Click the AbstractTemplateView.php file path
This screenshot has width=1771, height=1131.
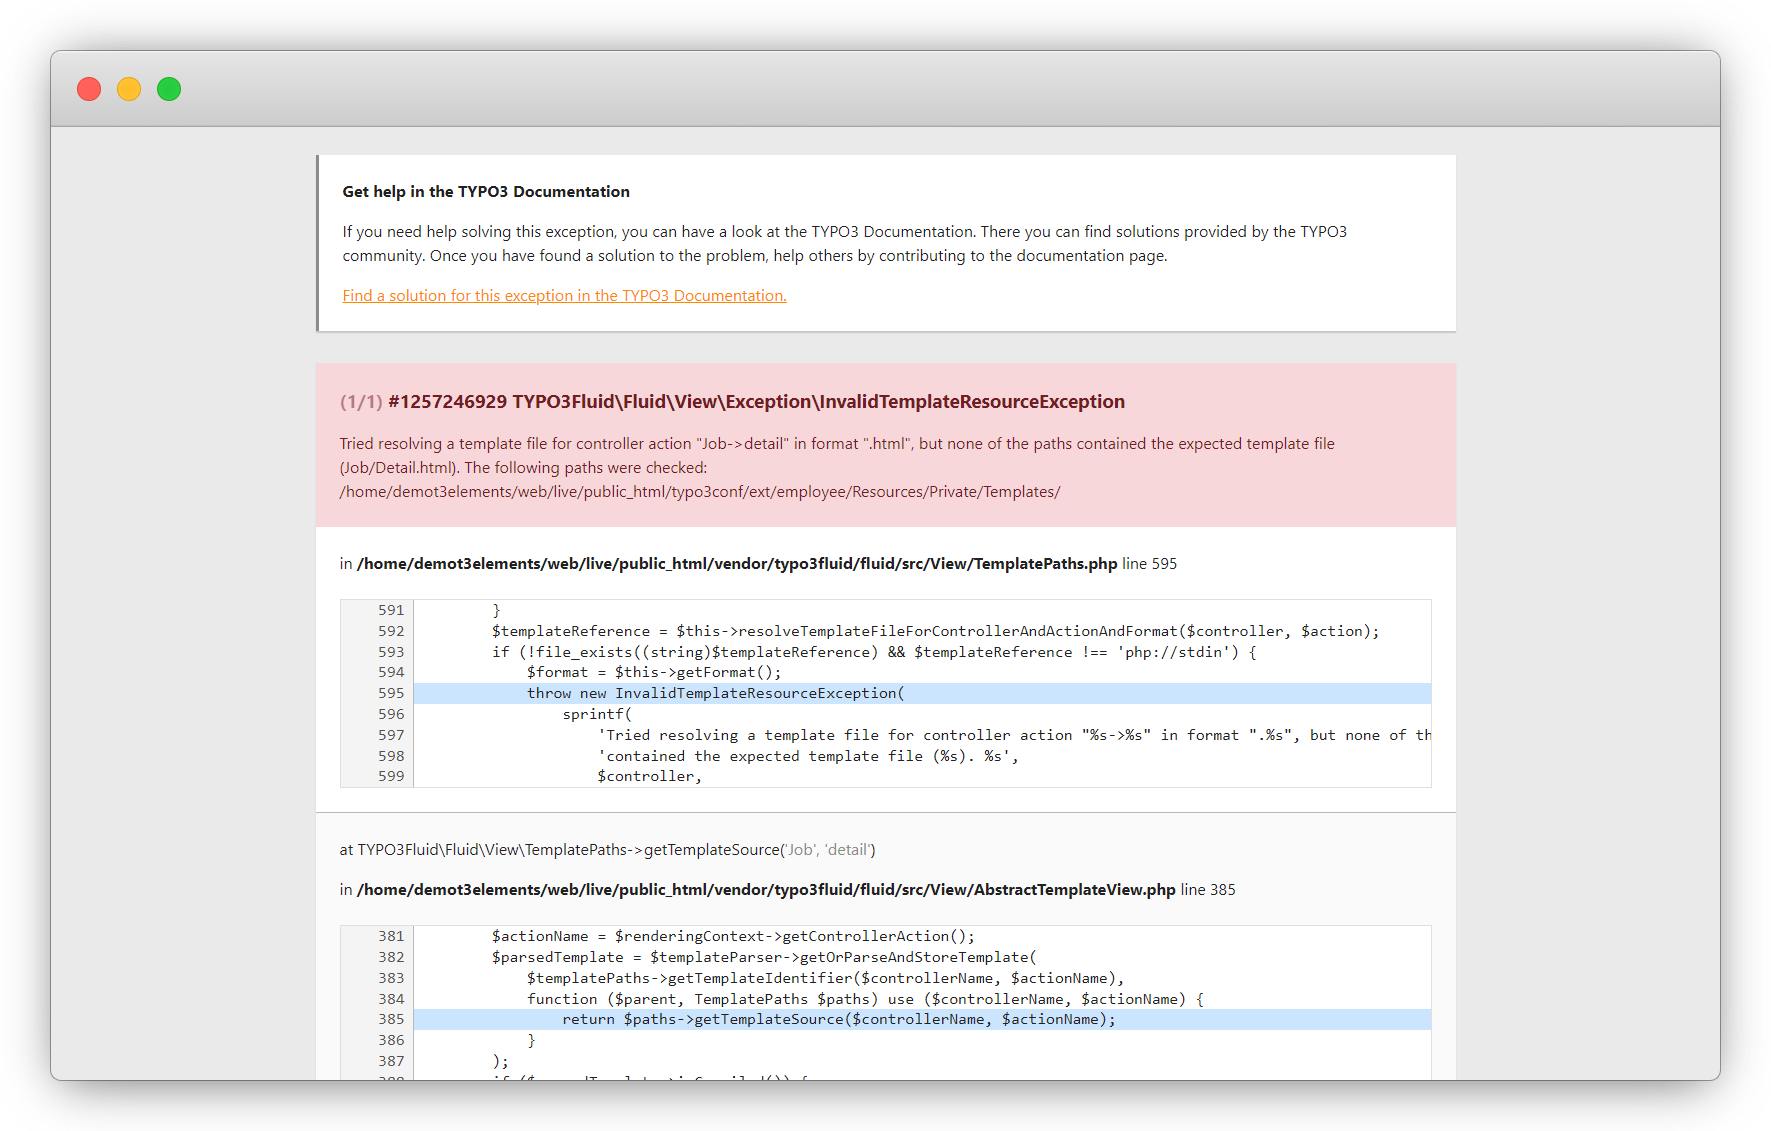click(x=765, y=890)
